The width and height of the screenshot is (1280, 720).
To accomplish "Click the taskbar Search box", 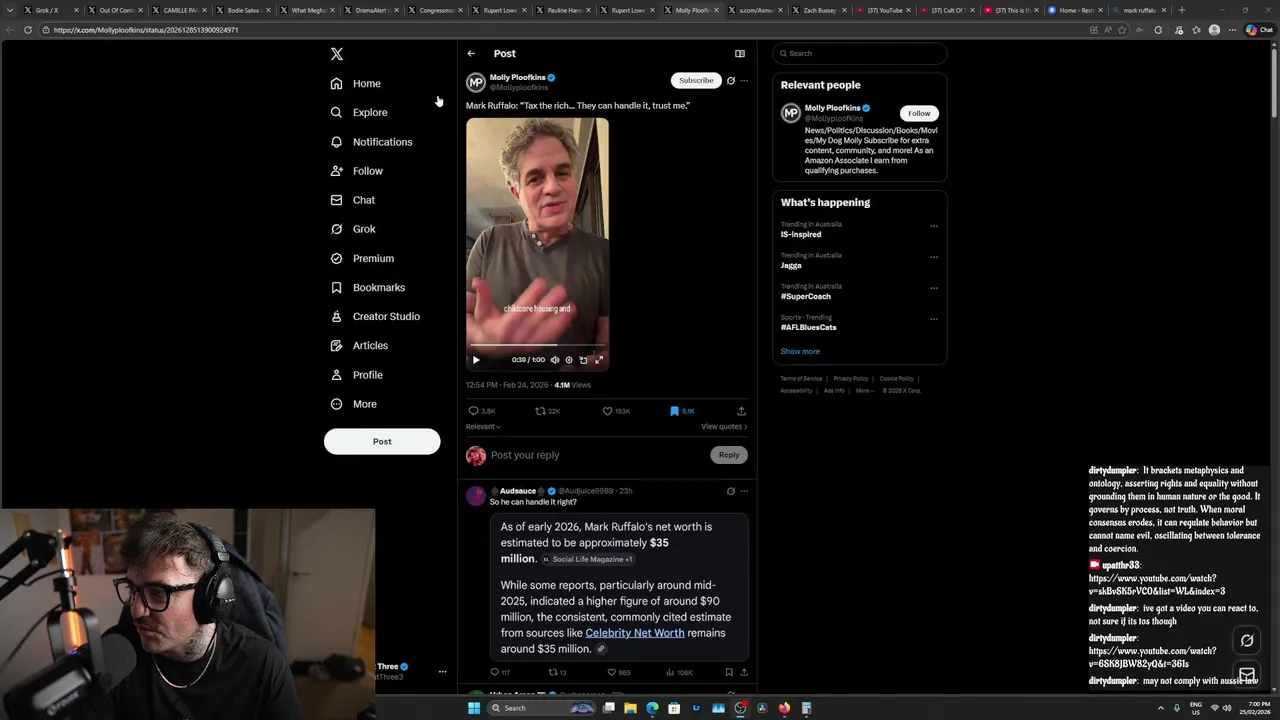I will point(542,708).
